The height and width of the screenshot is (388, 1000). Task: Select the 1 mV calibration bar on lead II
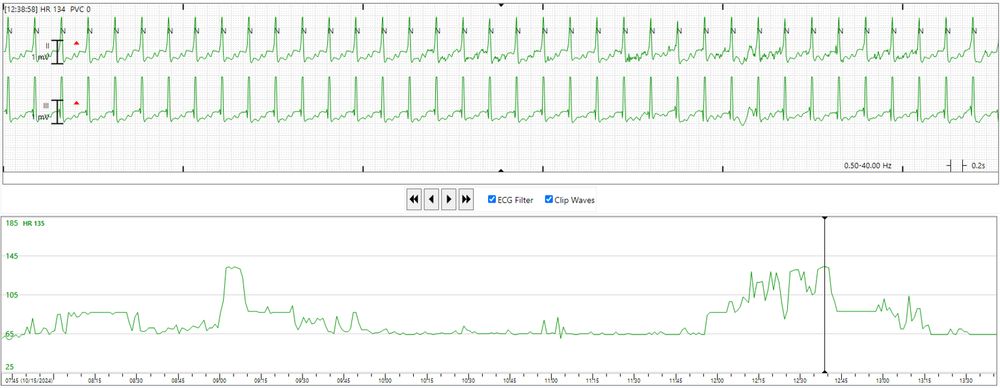coord(57,52)
